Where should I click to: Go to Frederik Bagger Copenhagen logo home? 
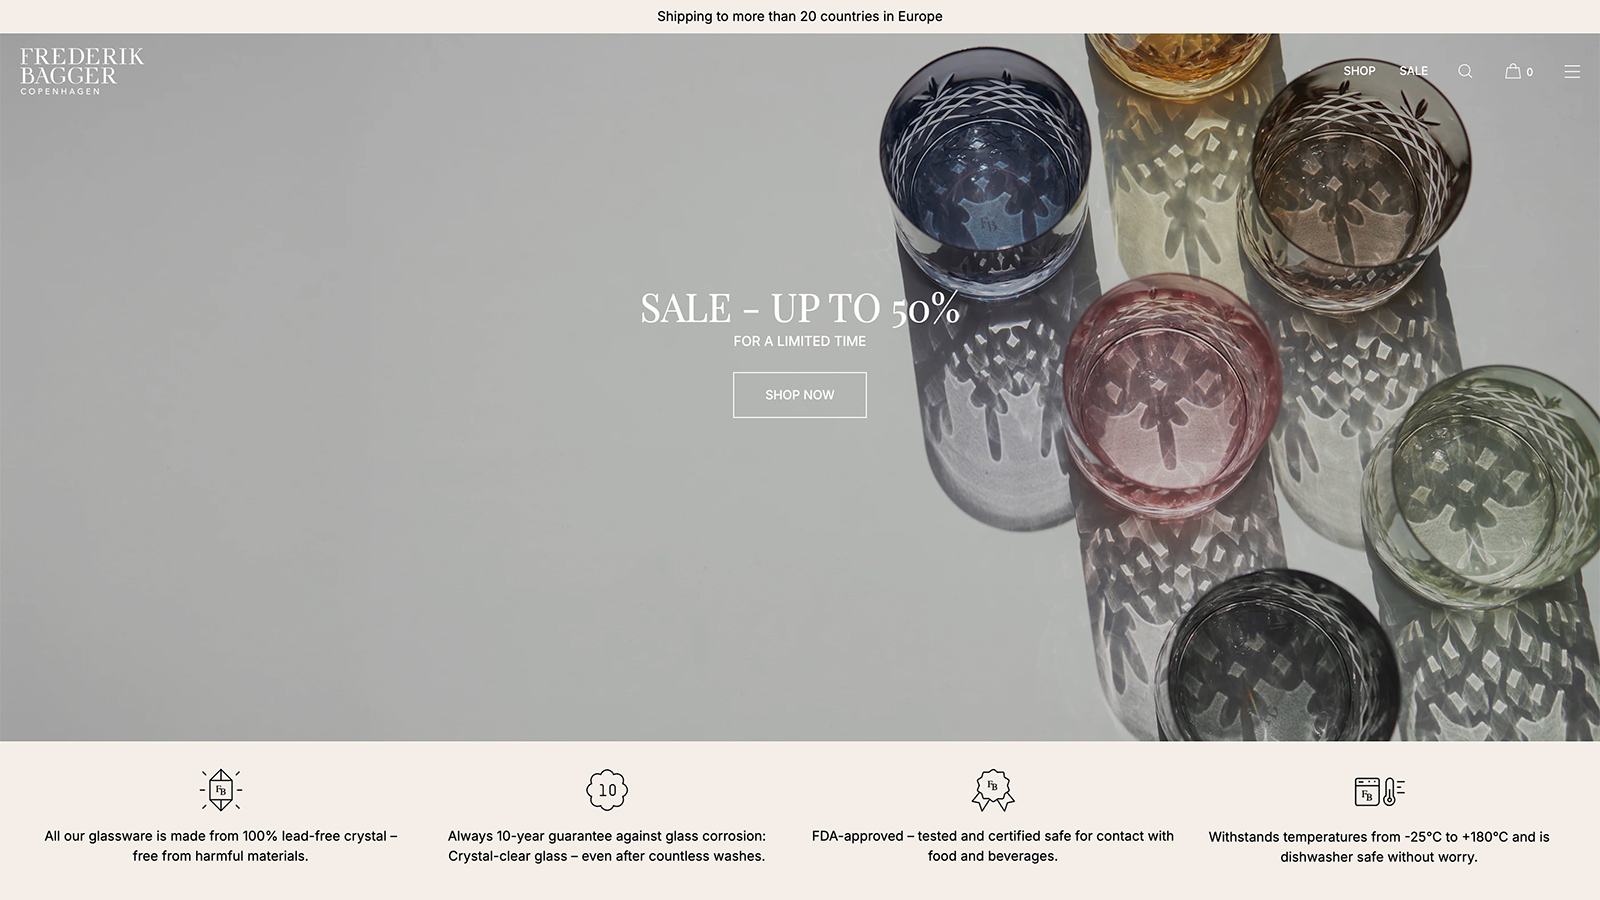coord(82,71)
